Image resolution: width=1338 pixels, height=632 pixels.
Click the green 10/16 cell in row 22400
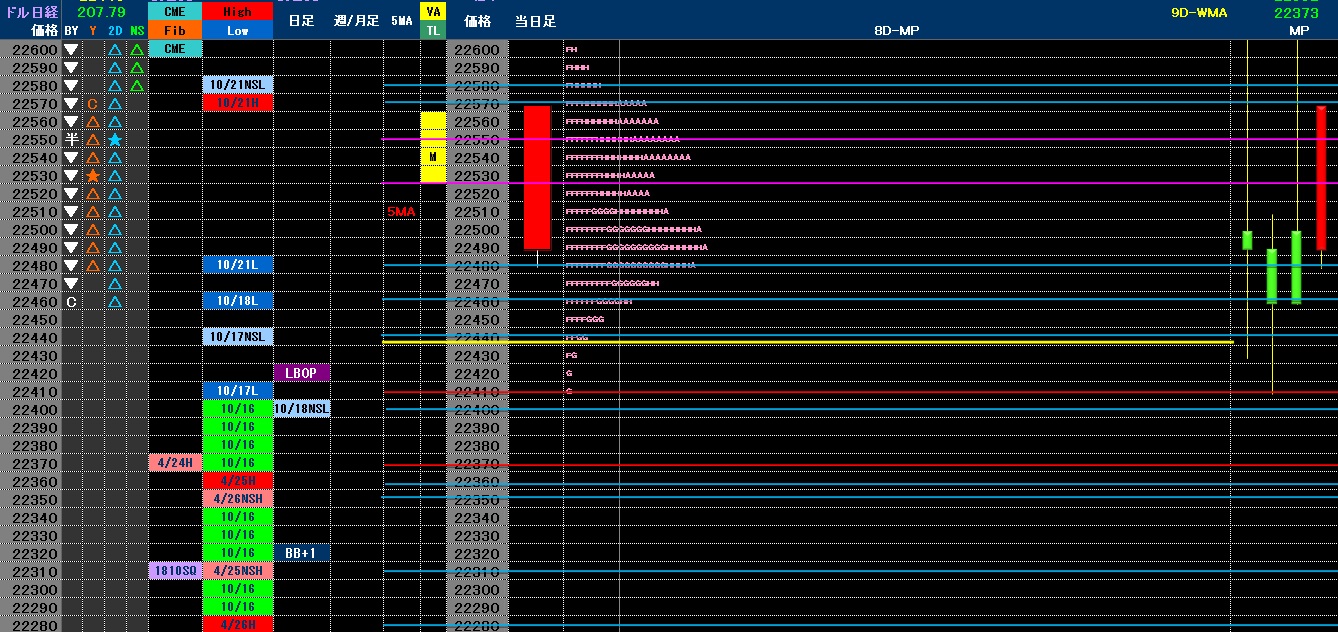pyautogui.click(x=238, y=409)
